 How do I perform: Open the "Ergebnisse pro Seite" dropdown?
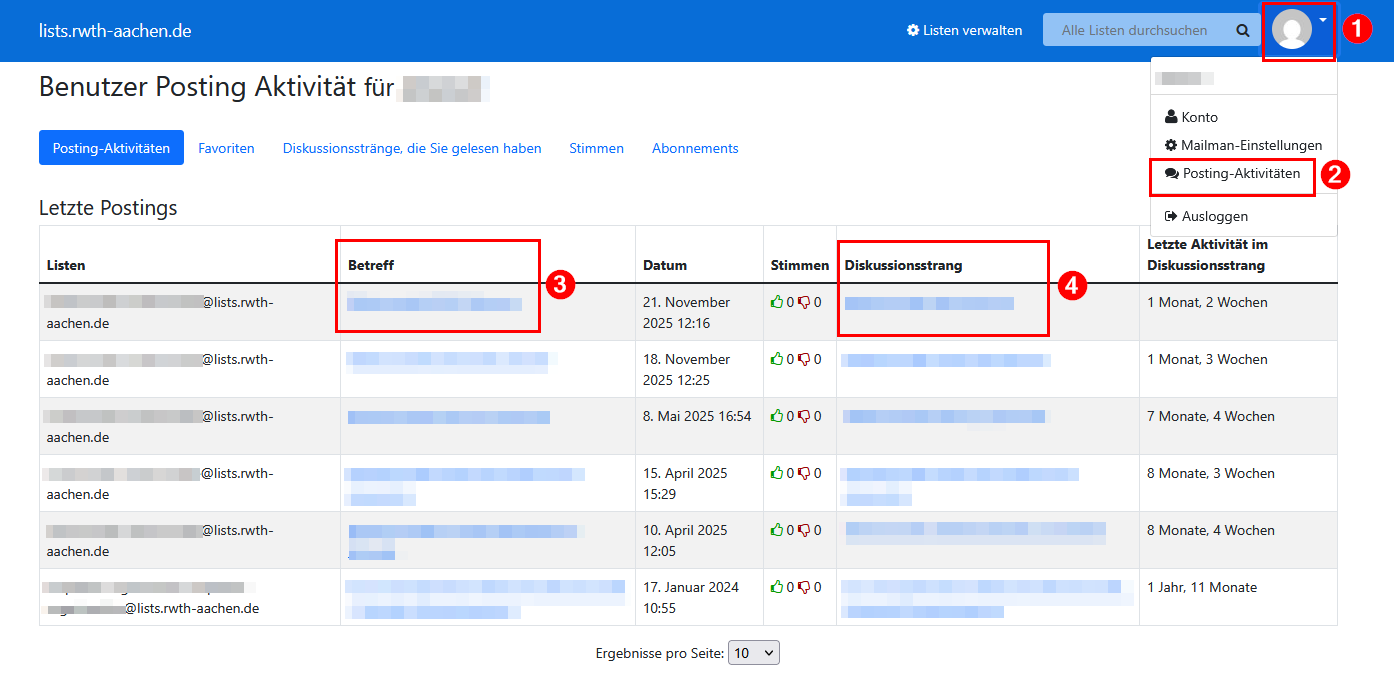753,652
